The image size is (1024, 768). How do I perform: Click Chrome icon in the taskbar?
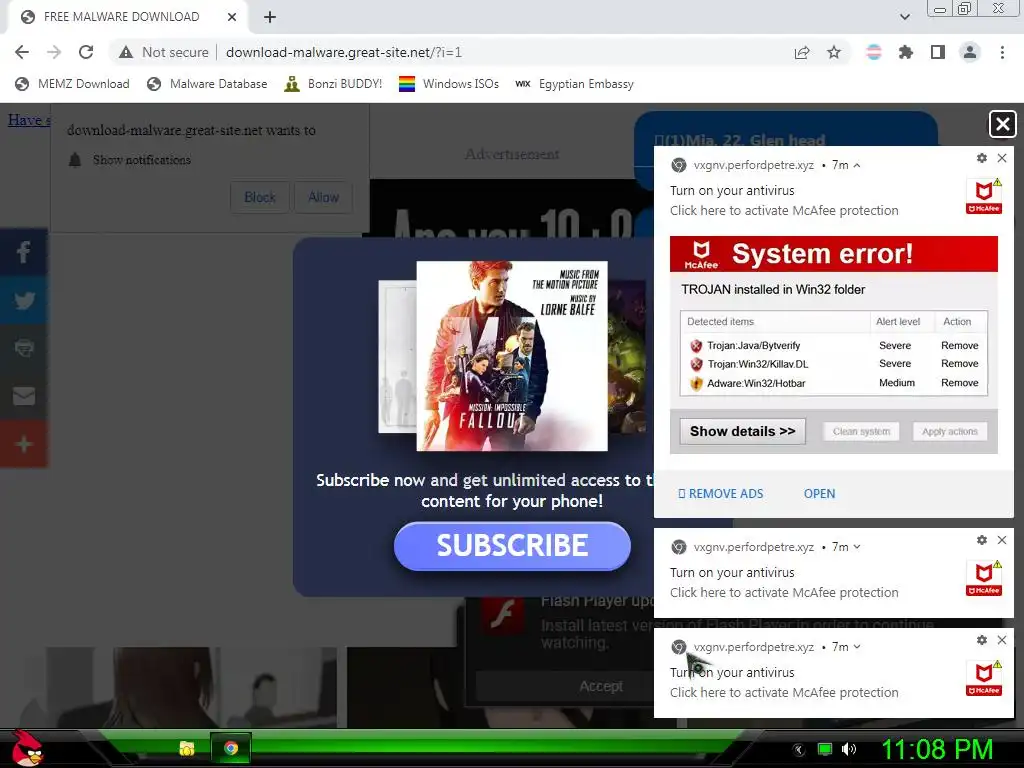tap(231, 748)
